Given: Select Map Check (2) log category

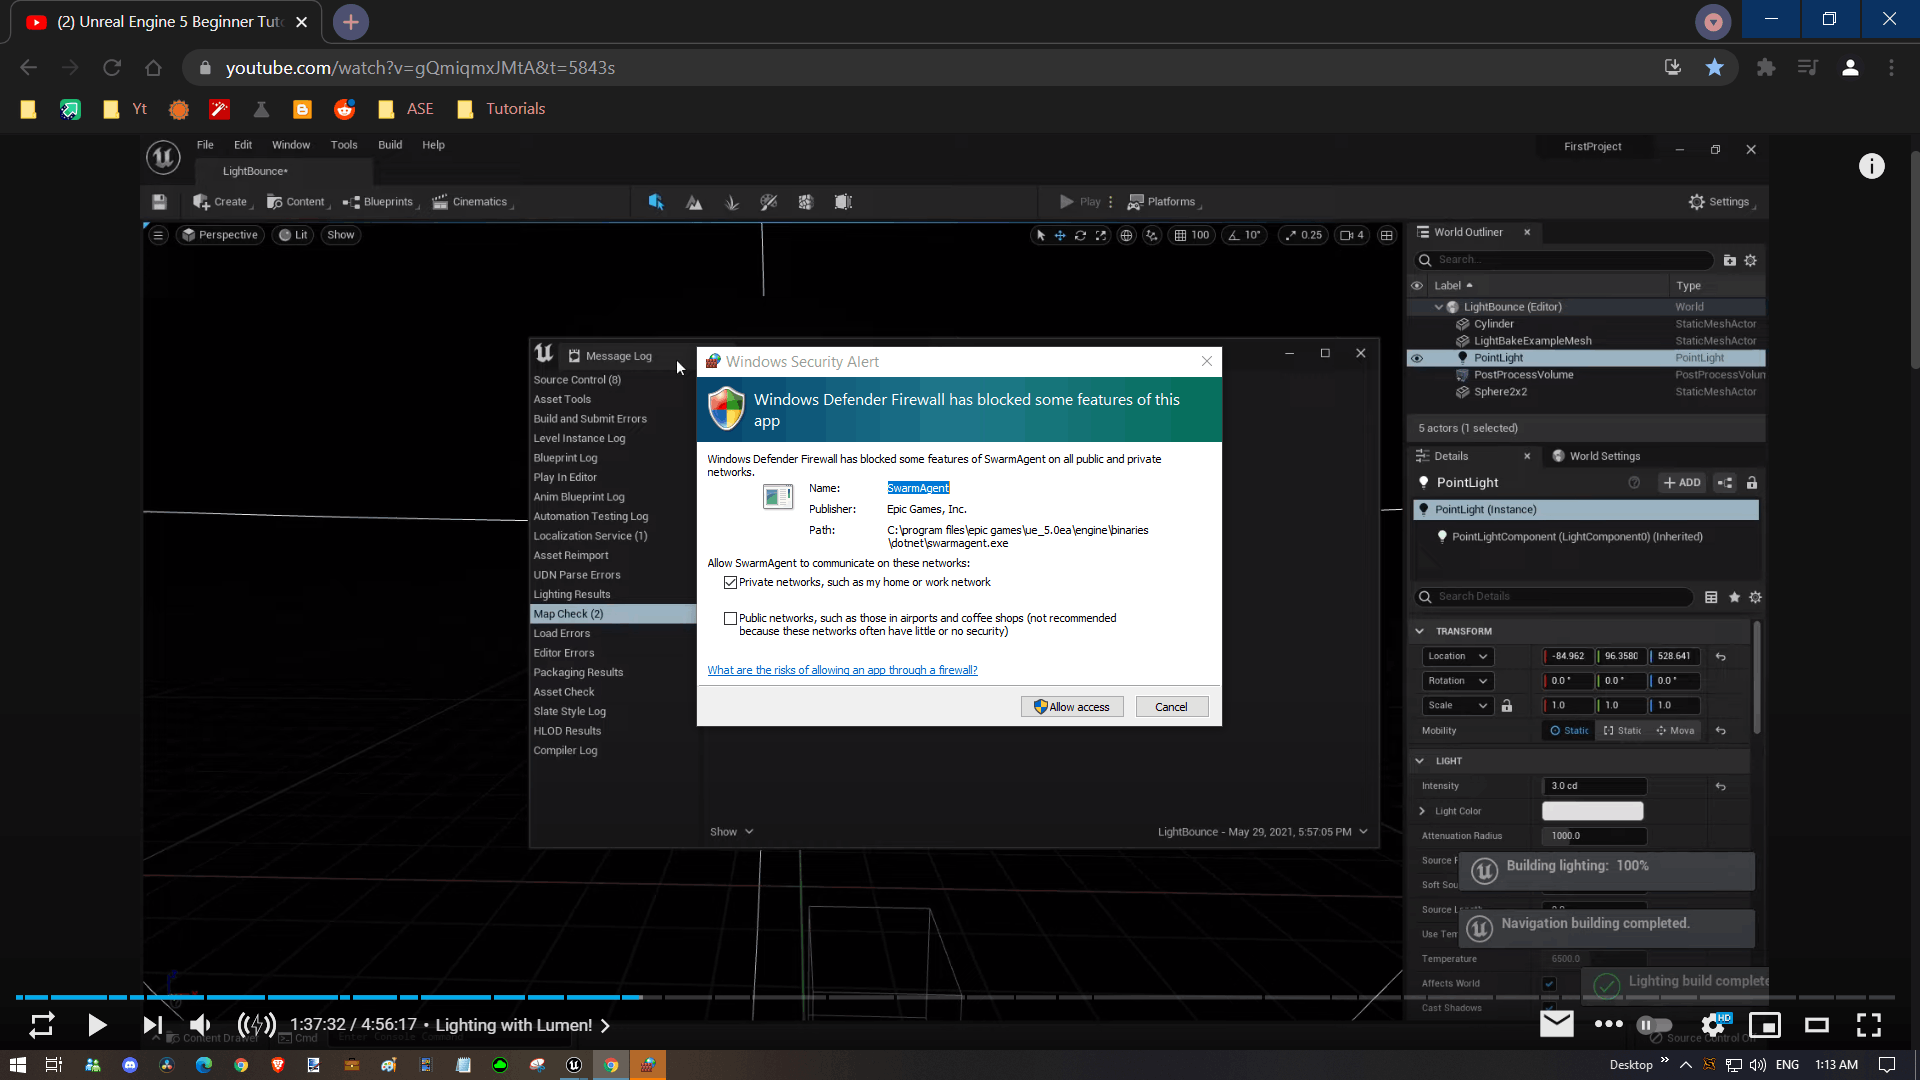Looking at the screenshot, I should coord(568,614).
